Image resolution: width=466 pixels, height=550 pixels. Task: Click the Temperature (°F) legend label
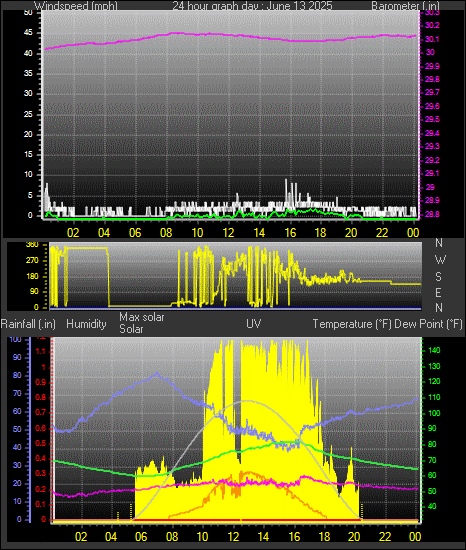click(x=352, y=324)
